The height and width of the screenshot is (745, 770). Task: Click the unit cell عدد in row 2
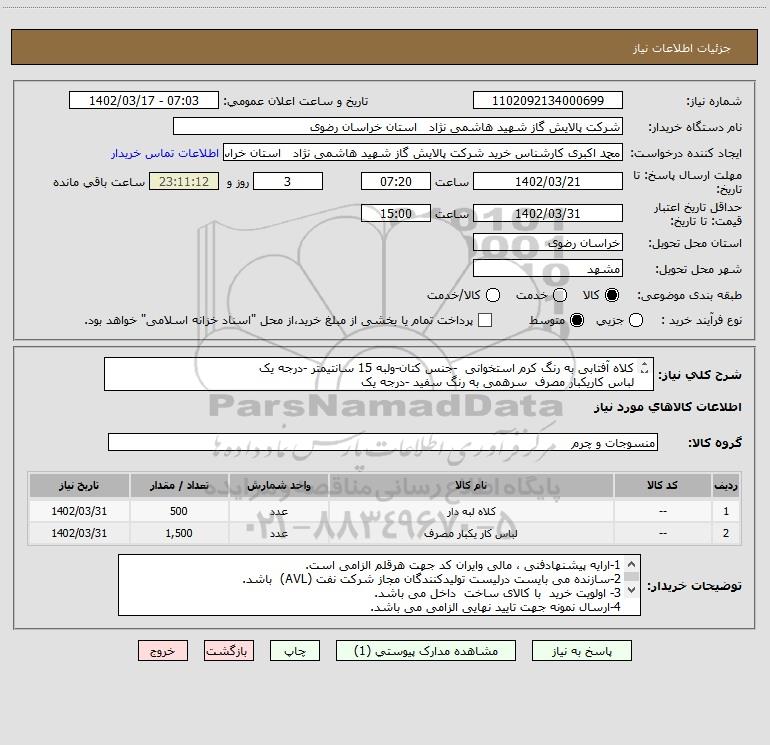click(x=278, y=533)
